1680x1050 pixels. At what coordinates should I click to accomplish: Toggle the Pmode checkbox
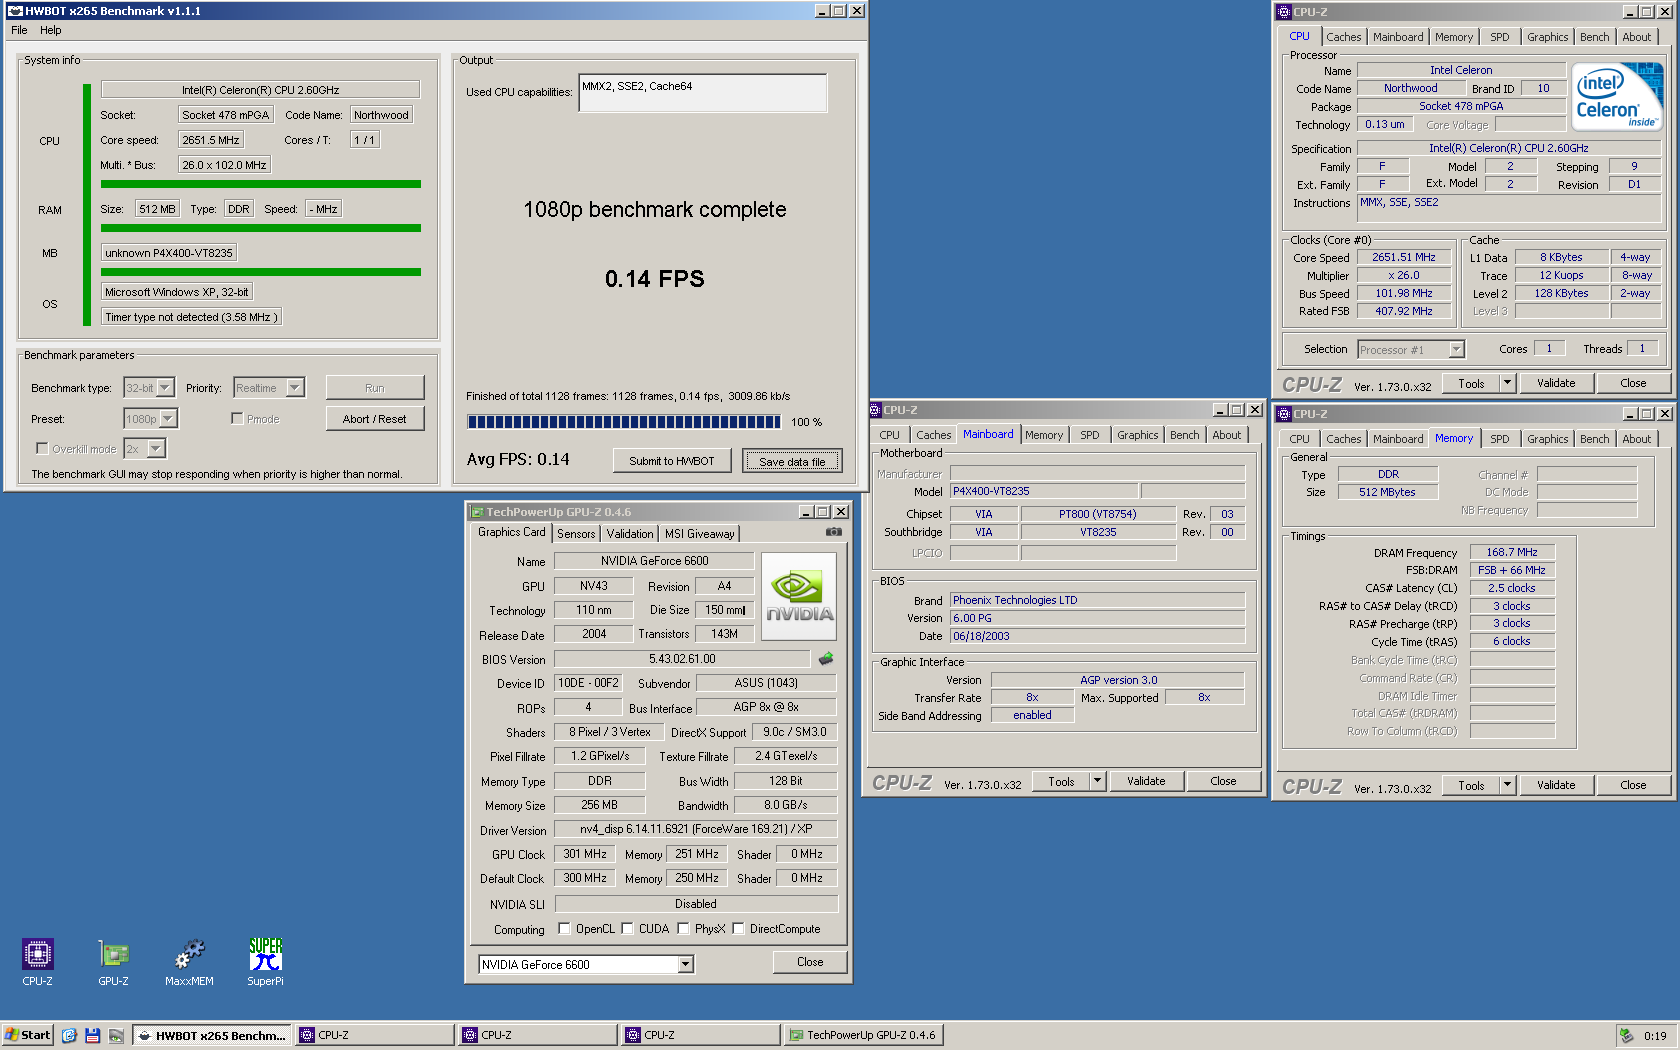click(x=237, y=418)
